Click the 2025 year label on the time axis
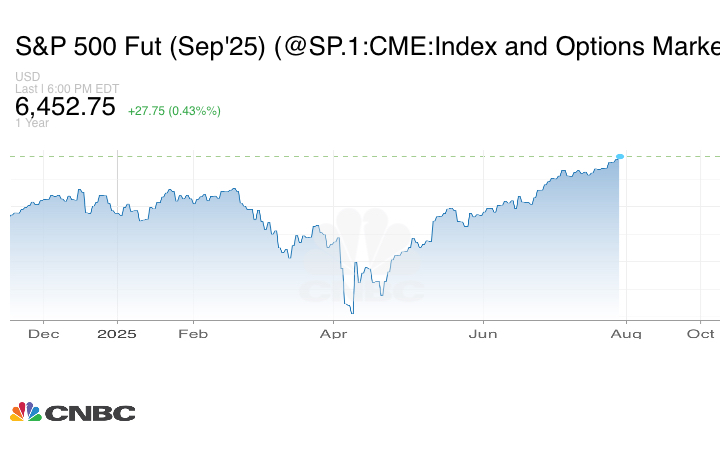Image resolution: width=720 pixels, height=450 pixels. coord(118,333)
